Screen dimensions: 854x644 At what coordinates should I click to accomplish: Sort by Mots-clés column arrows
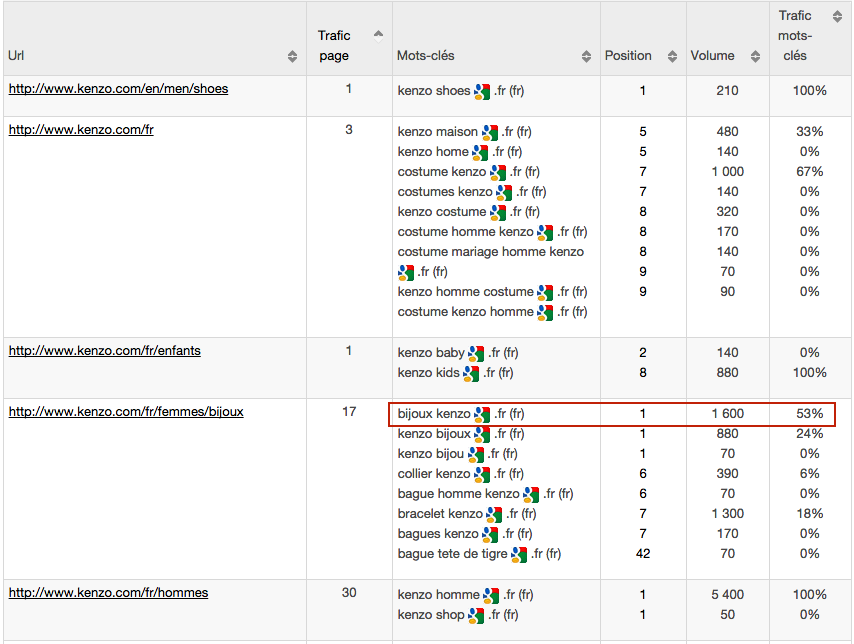[586, 56]
